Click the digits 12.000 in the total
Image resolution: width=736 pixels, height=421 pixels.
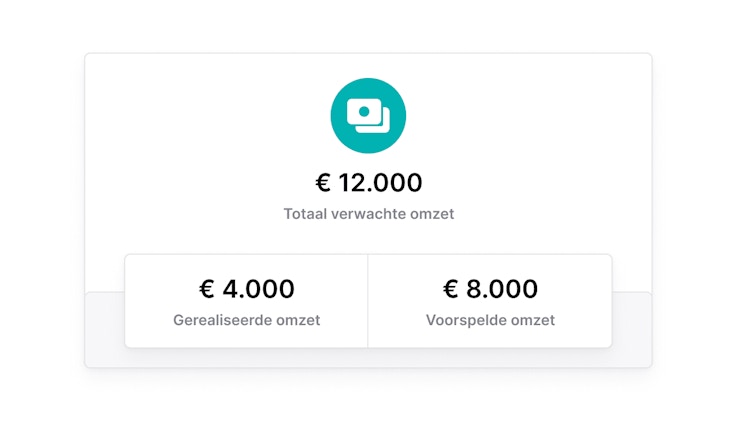380,183
